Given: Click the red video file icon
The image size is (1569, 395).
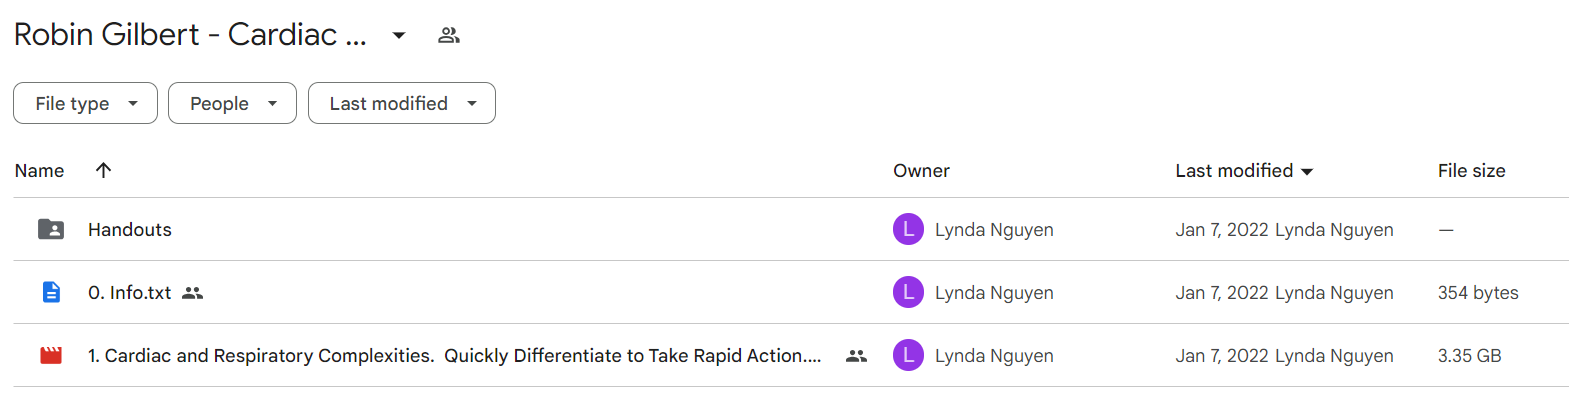Looking at the screenshot, I should [x=51, y=355].
